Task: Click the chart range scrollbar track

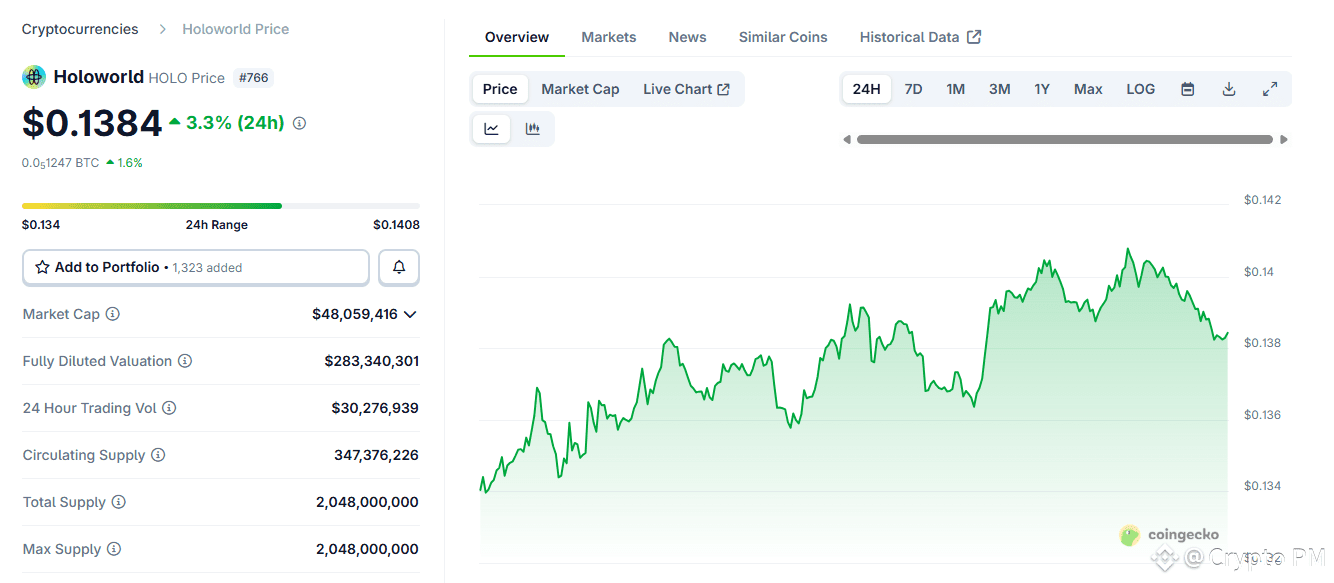Action: 1064,140
